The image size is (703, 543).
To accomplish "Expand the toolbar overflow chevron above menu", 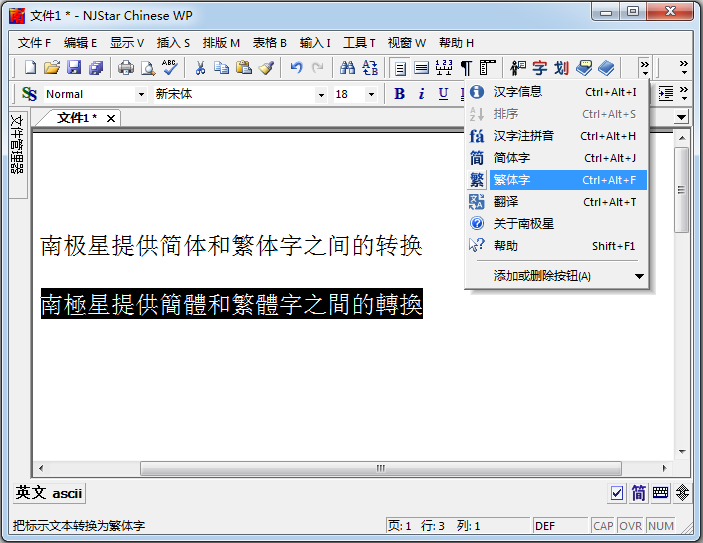I will click(x=645, y=68).
